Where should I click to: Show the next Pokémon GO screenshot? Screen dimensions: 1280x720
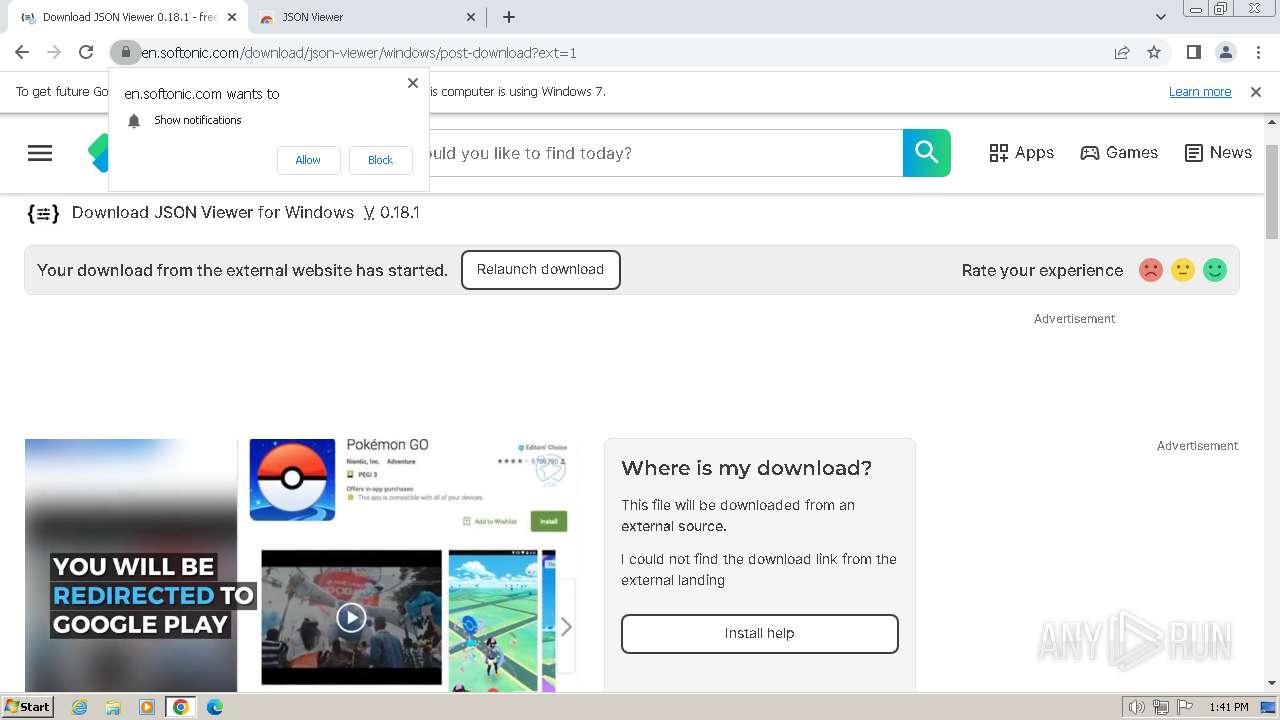pyautogui.click(x=566, y=627)
